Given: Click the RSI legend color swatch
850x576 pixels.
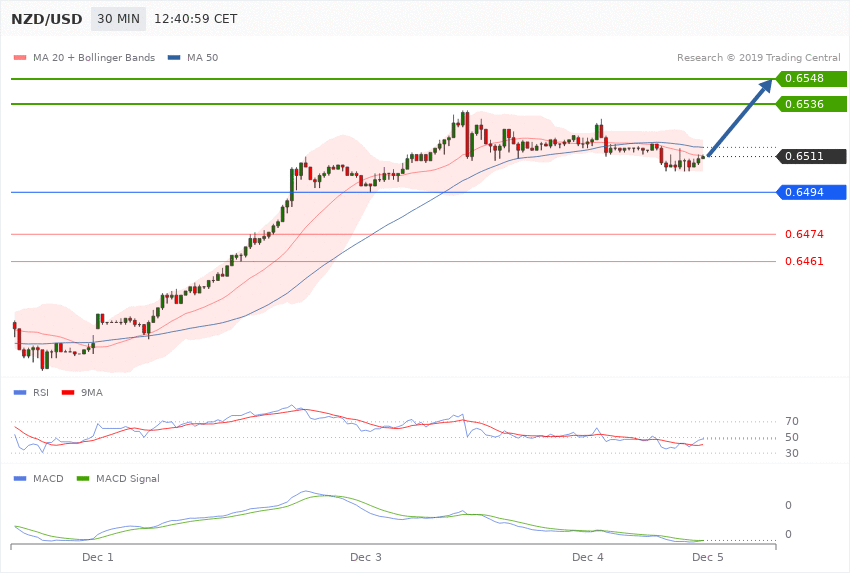Looking at the screenshot, I should click(x=20, y=392).
